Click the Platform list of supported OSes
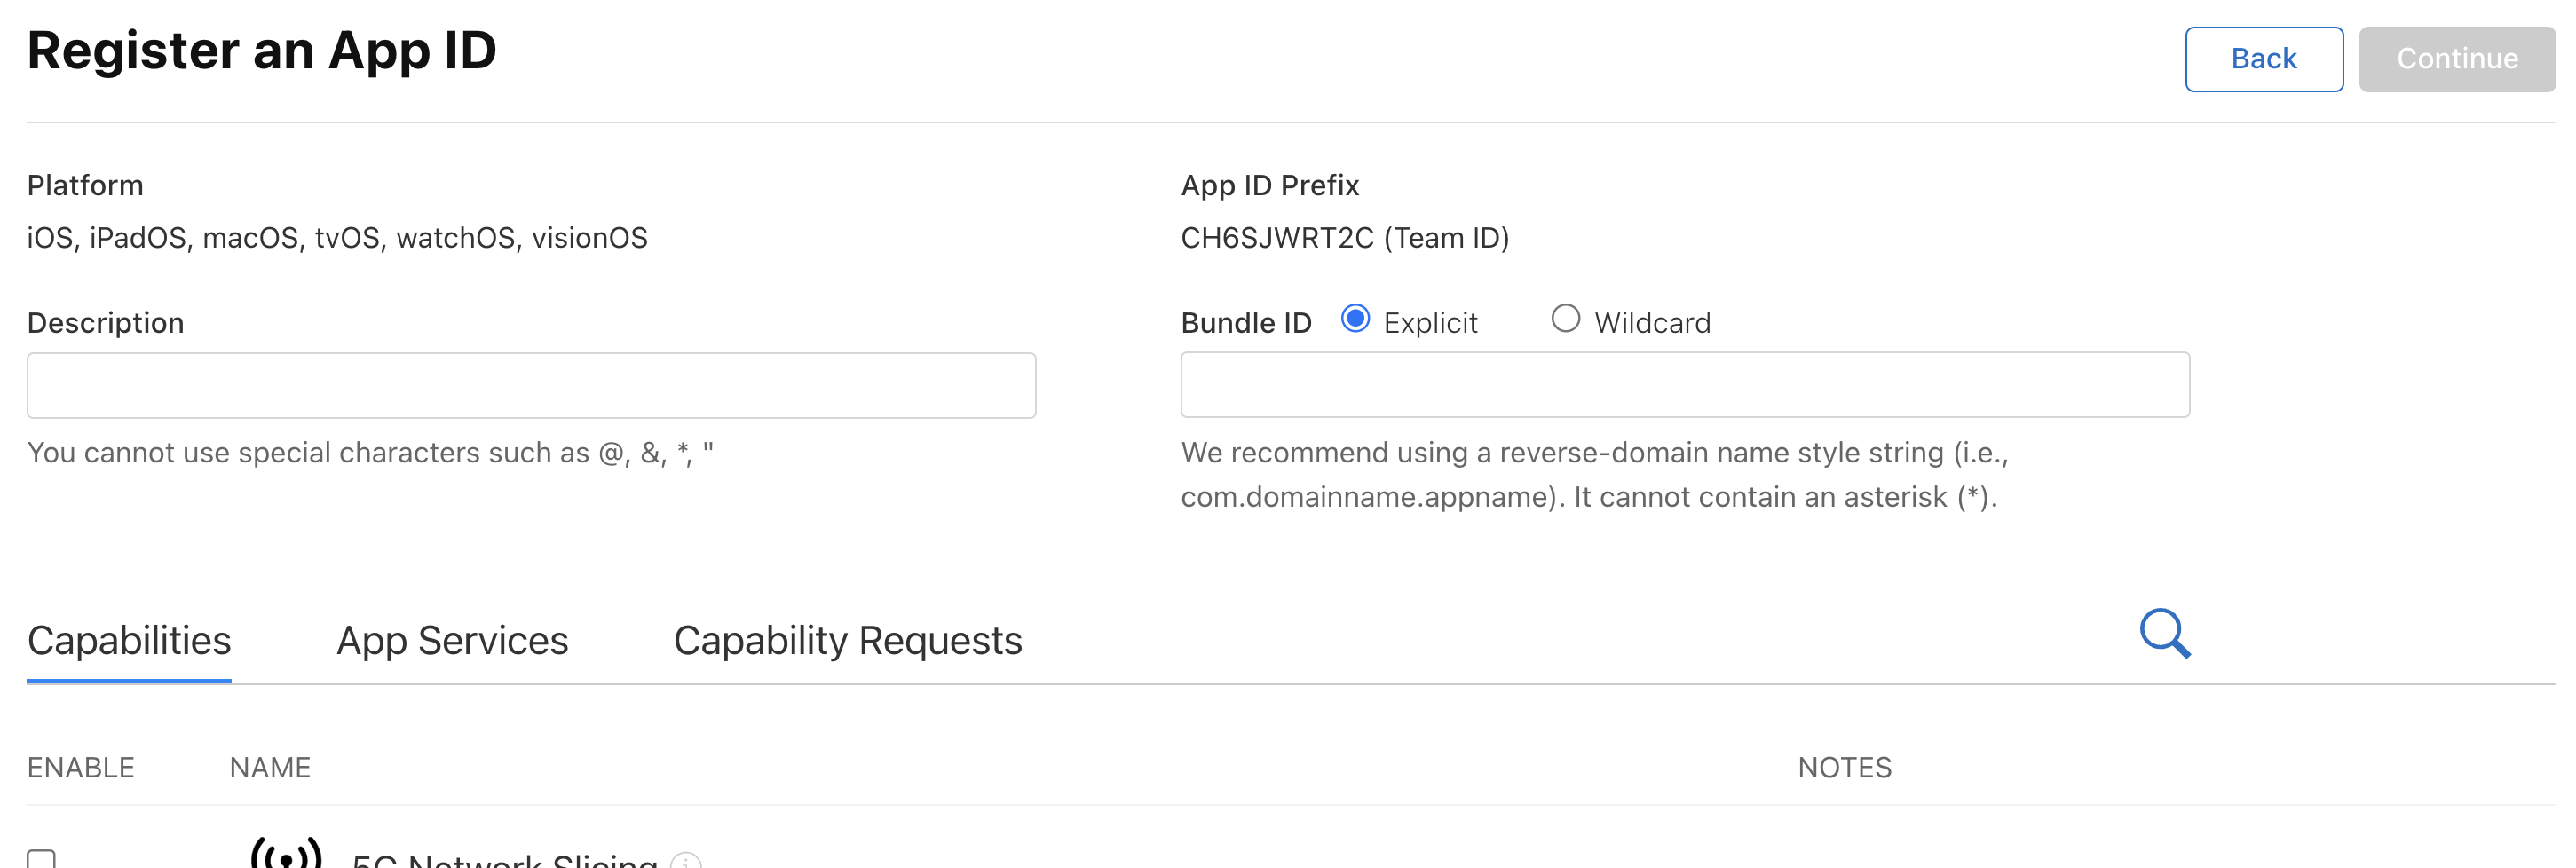Screen dimensions: 2576x868 337,238
